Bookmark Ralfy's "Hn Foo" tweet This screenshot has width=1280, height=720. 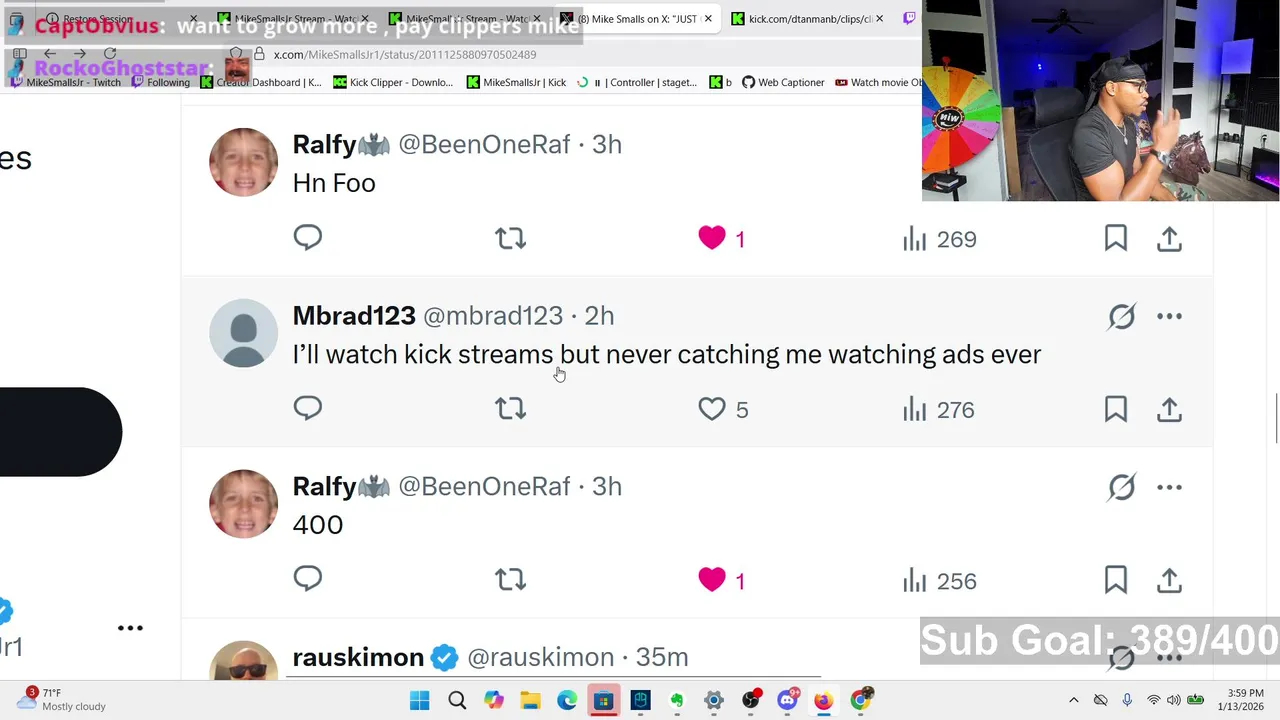coord(1115,238)
